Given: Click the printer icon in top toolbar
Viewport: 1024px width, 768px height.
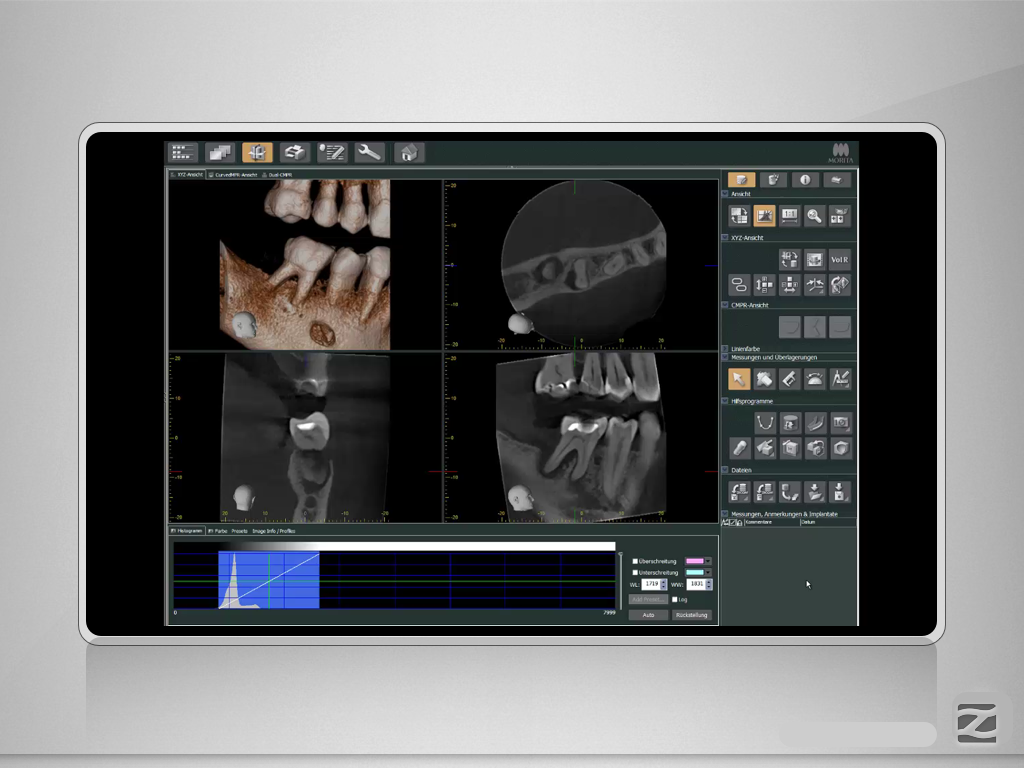Looking at the screenshot, I should coord(294,152).
